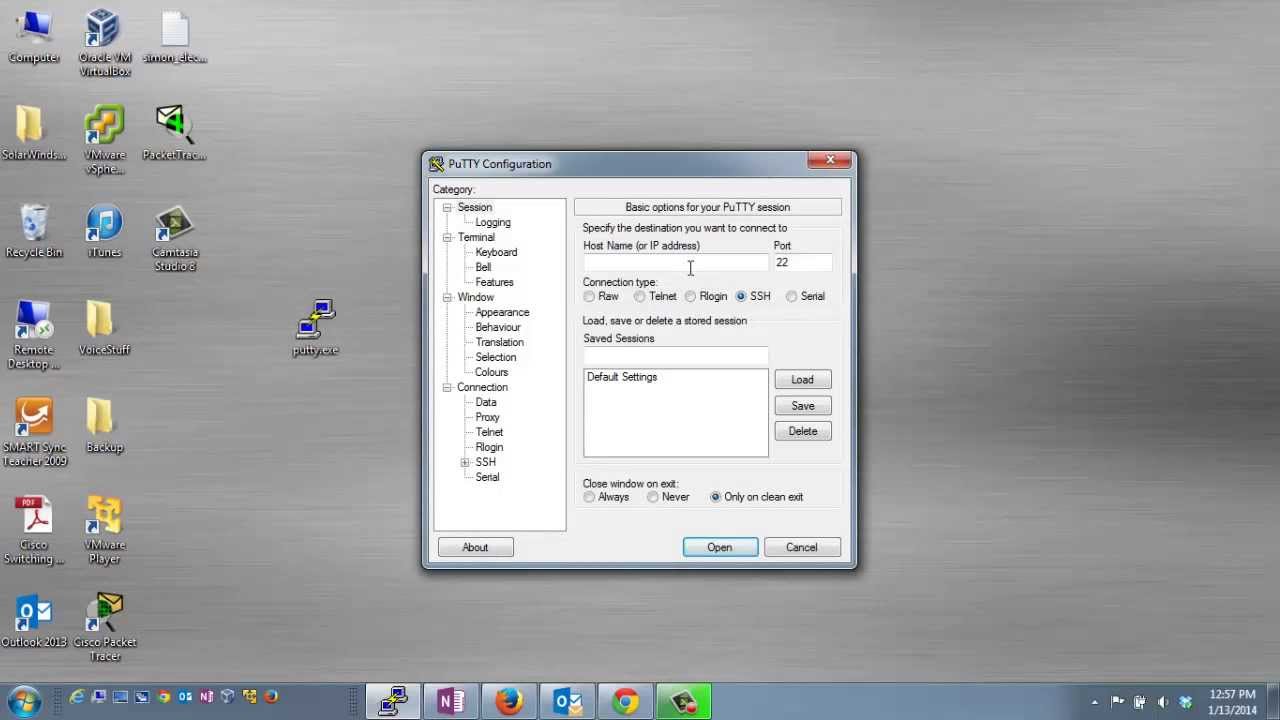Click the Saved Sessions name field
Screen dimensions: 1280x720
click(x=676, y=356)
